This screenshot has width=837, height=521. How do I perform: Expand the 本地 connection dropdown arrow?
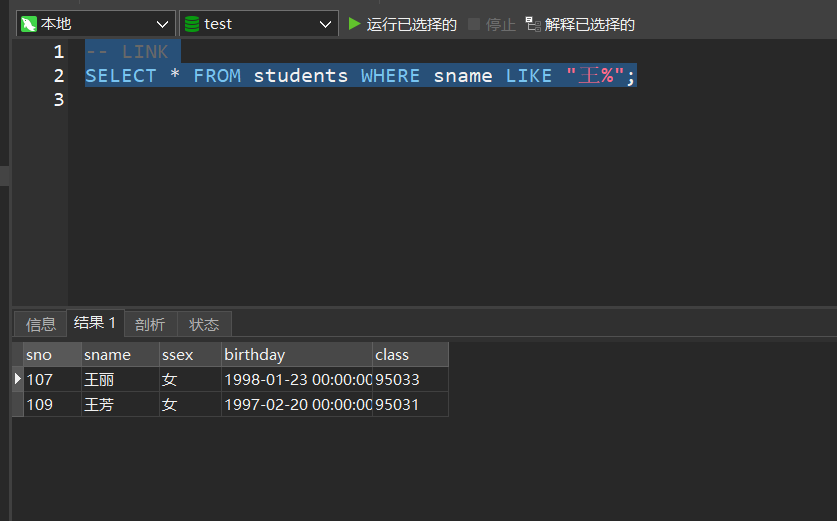click(163, 24)
